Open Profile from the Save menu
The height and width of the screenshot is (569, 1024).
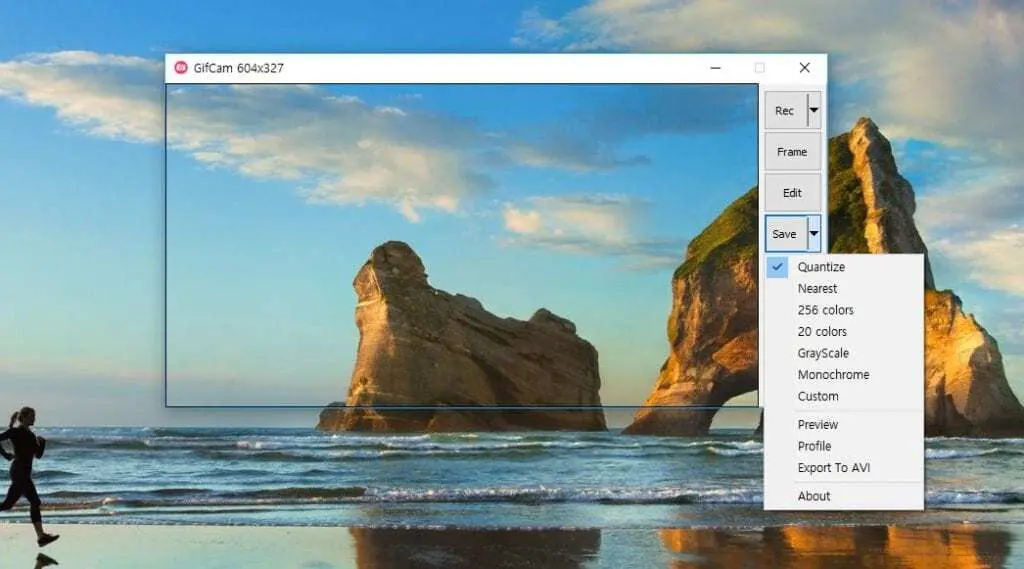click(x=844, y=446)
